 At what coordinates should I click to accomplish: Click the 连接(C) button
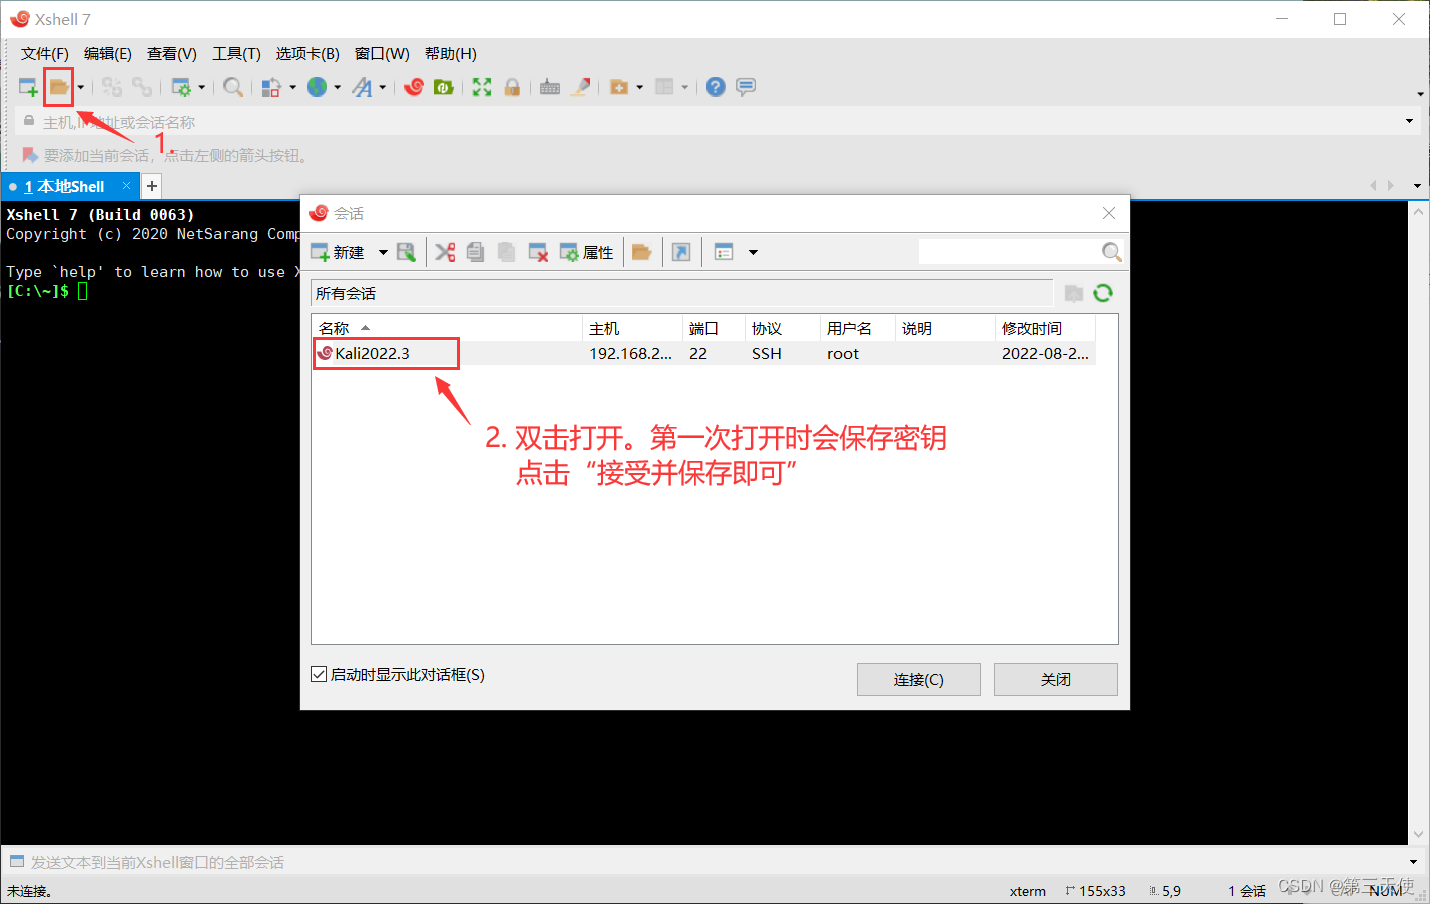(918, 679)
